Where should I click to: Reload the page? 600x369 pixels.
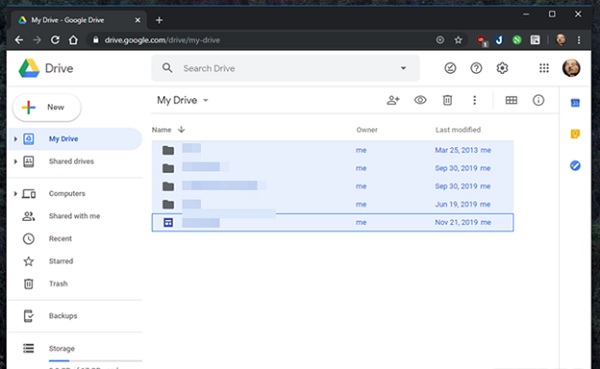pyautogui.click(x=55, y=40)
